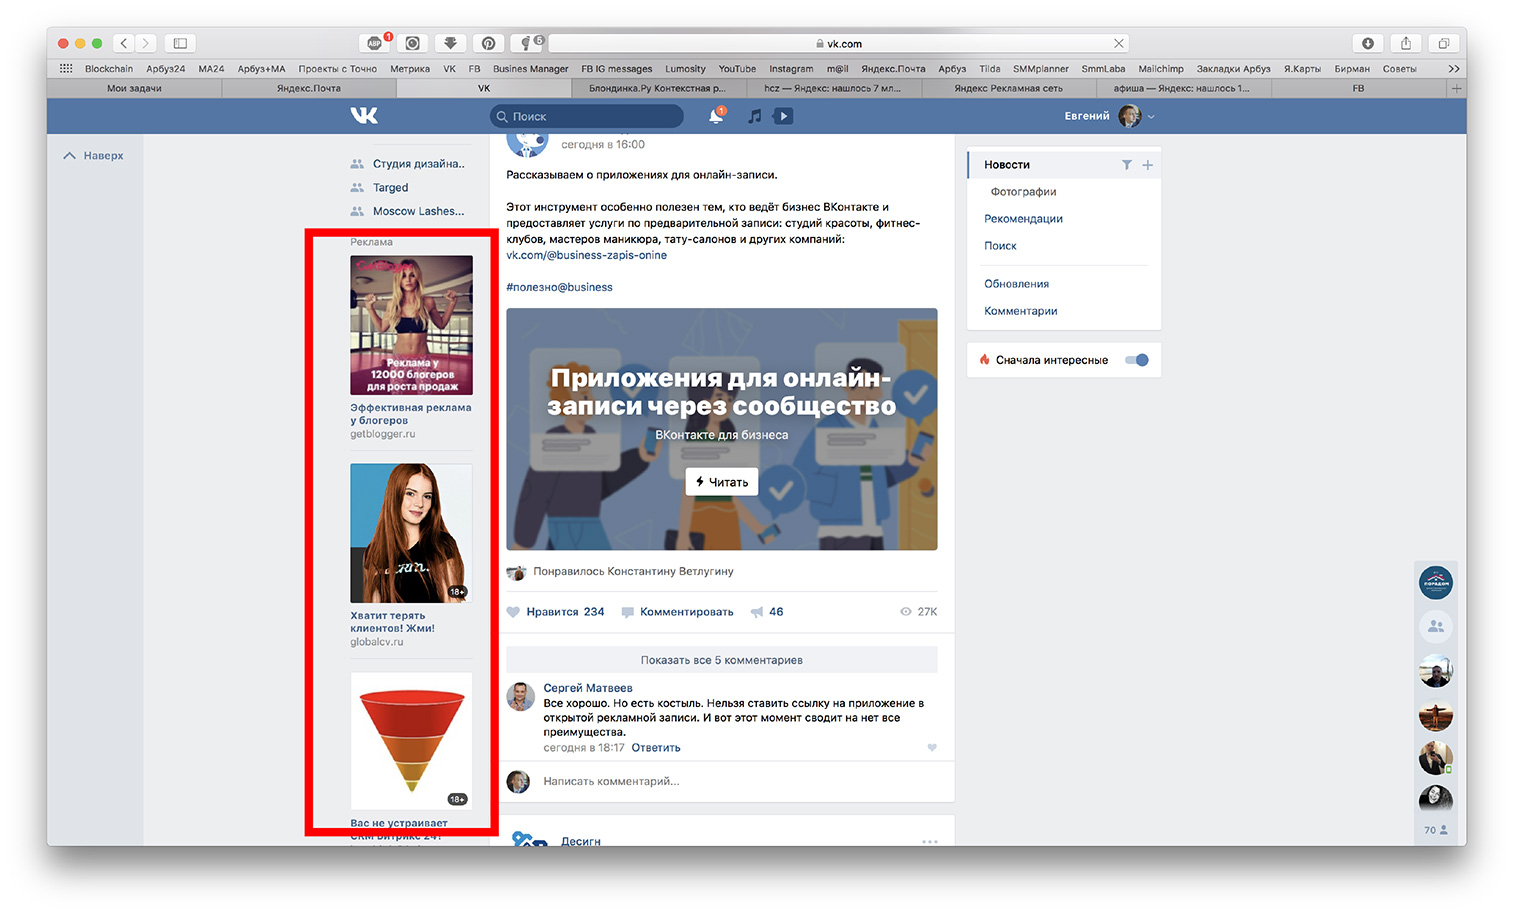Screen dimensions: 1514x914
Task: Click Safari share button
Action: (x=1405, y=43)
